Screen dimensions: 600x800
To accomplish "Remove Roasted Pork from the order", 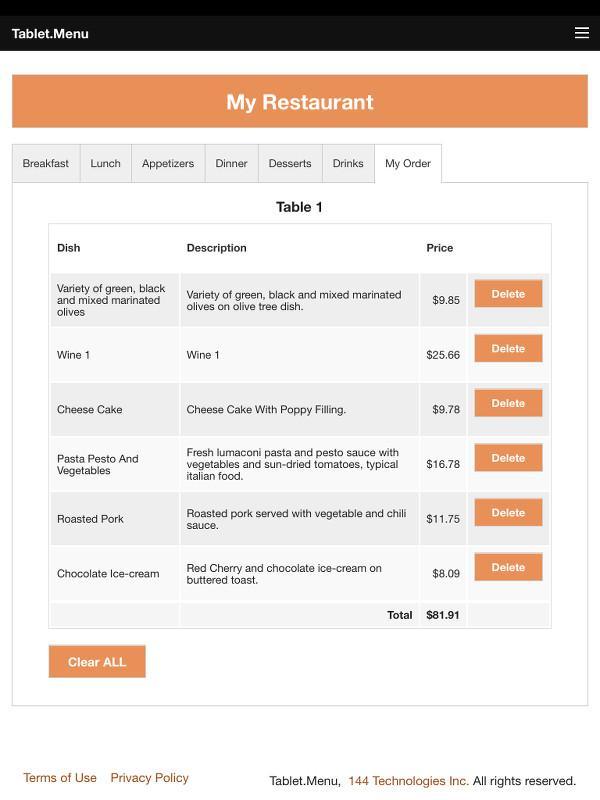I will tap(507, 512).
